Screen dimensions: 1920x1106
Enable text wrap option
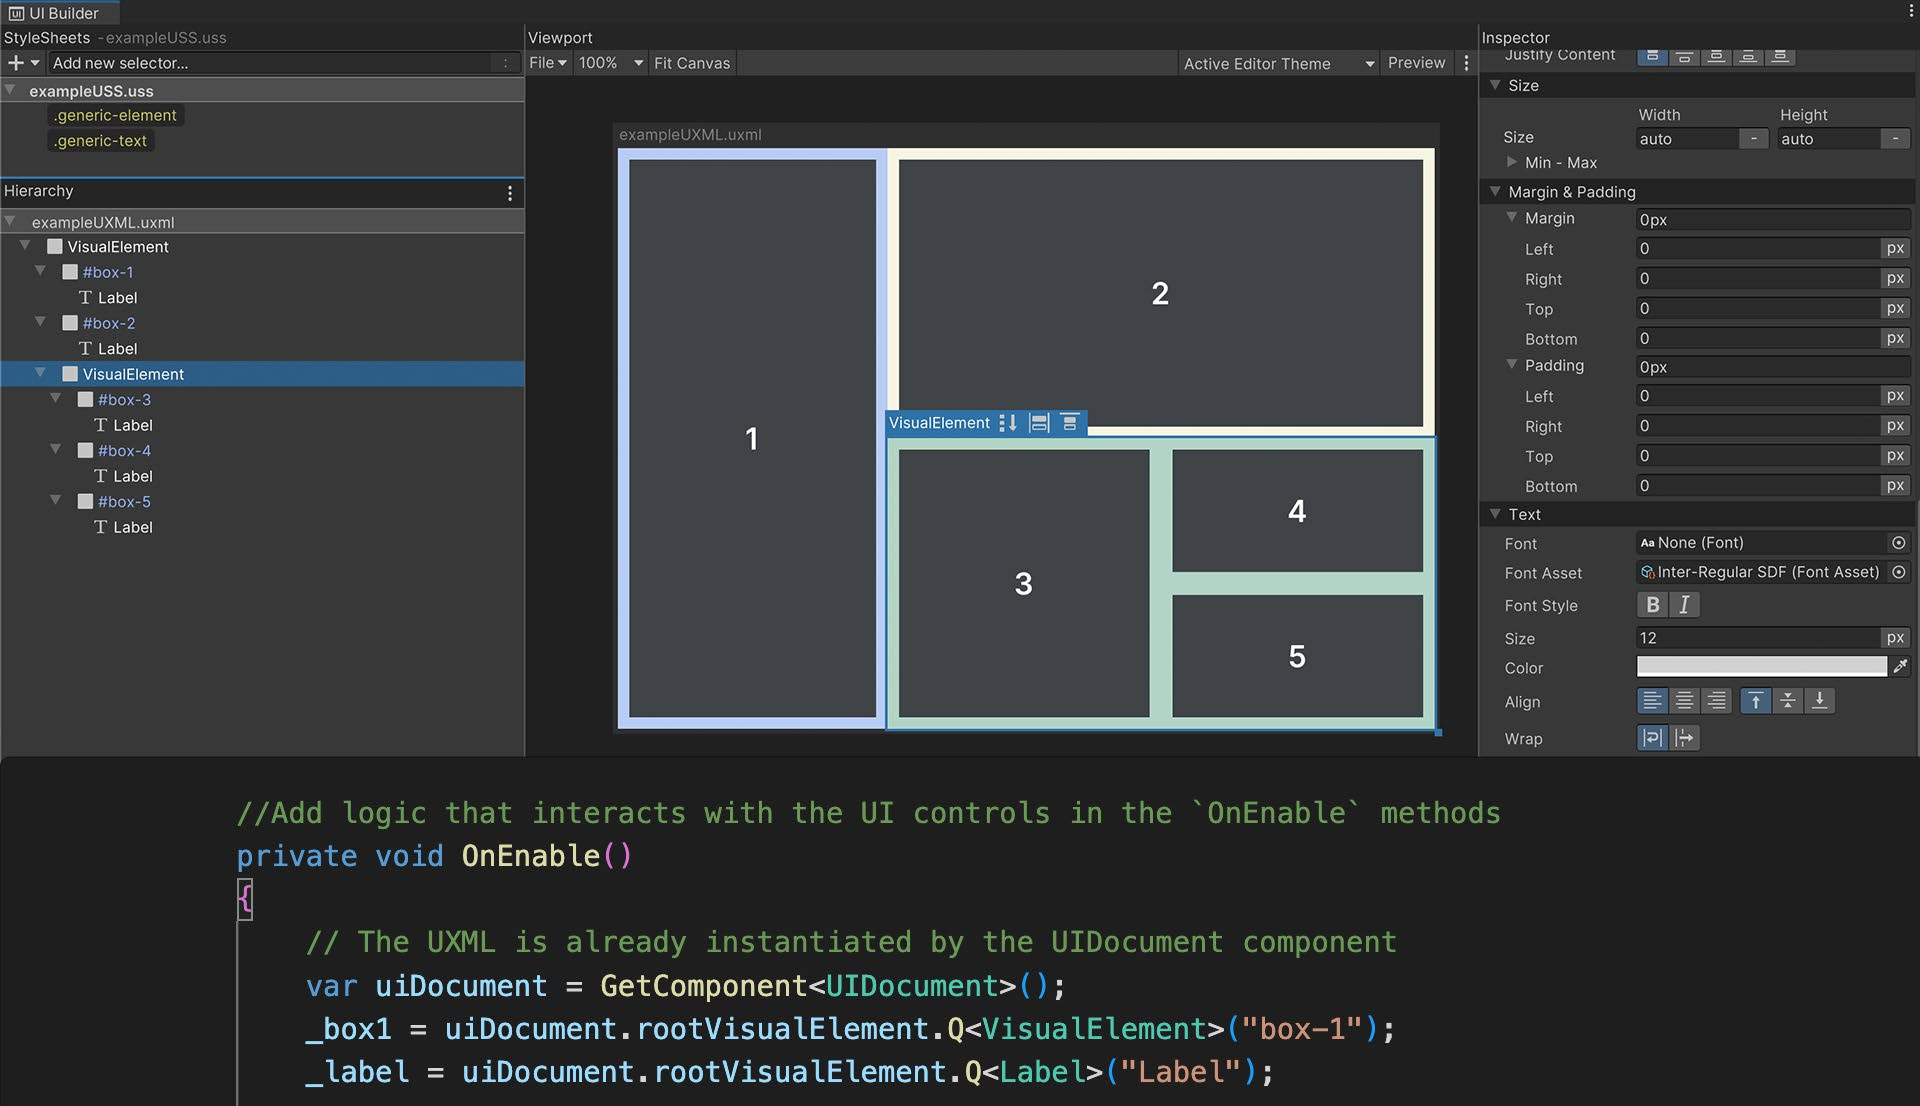(1652, 738)
